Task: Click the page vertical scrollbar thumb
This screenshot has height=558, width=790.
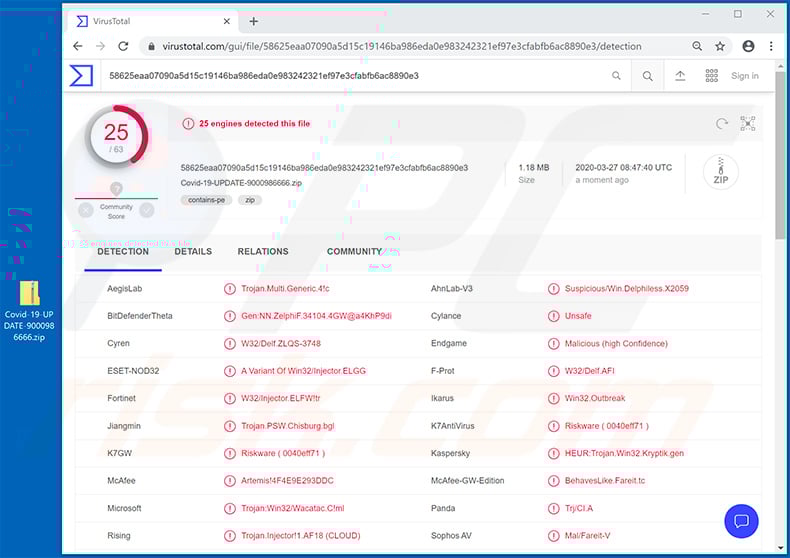Action: [x=780, y=156]
